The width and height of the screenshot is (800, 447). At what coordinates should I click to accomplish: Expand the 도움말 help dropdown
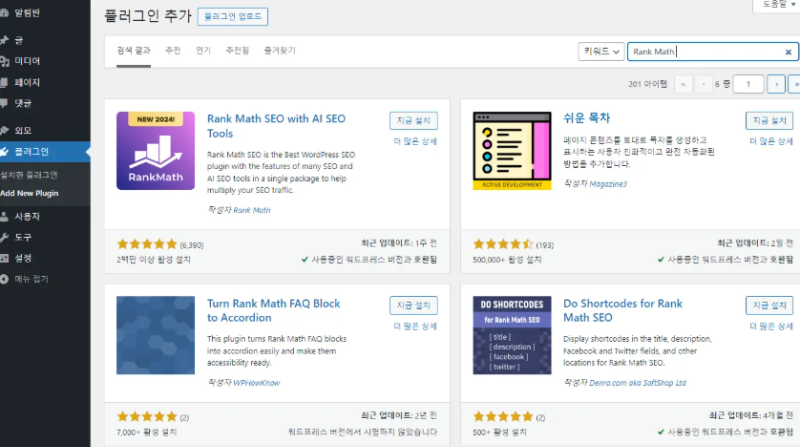[x=778, y=5]
